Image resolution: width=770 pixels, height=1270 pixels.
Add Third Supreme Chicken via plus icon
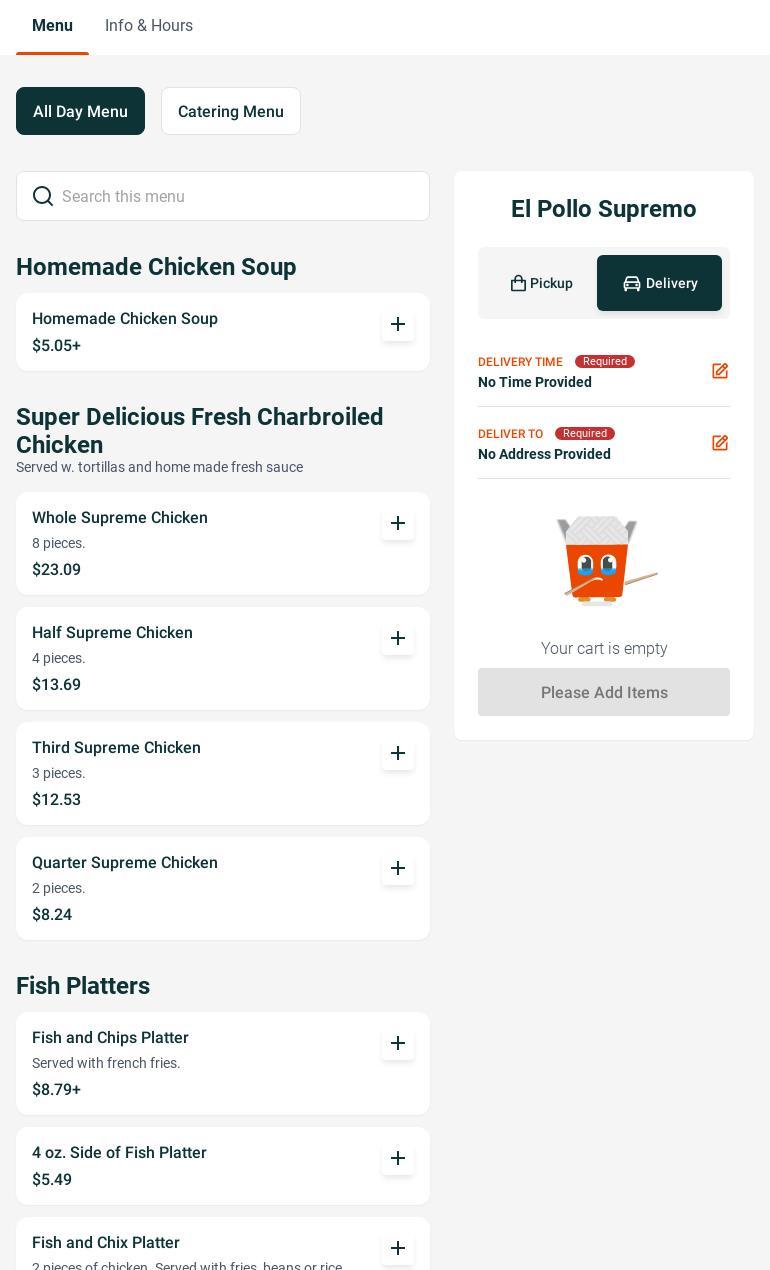click(398, 753)
